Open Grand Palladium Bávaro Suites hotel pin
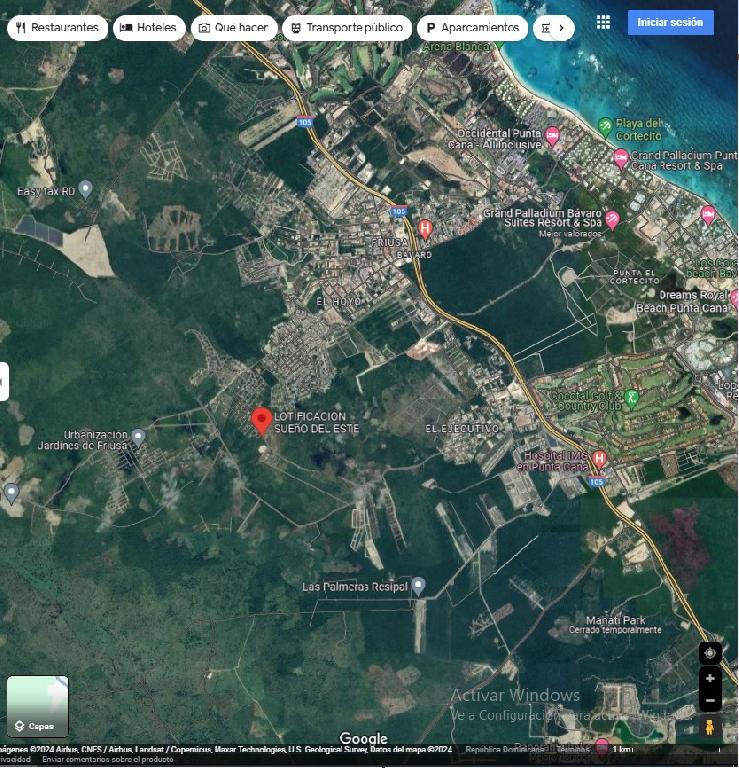This screenshot has width=739, height=768. pos(612,219)
